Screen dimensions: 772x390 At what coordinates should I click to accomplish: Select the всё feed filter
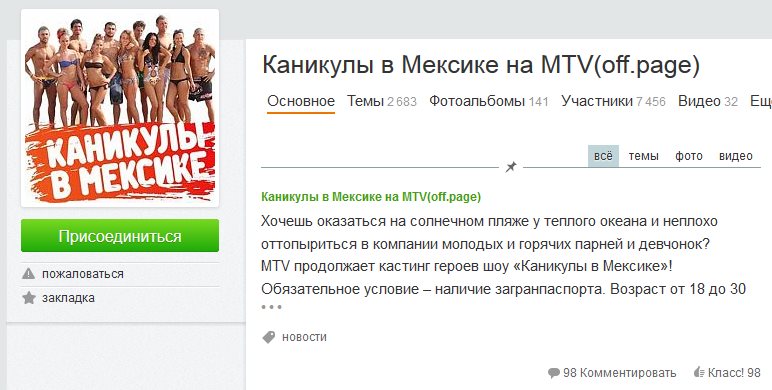(x=603, y=156)
